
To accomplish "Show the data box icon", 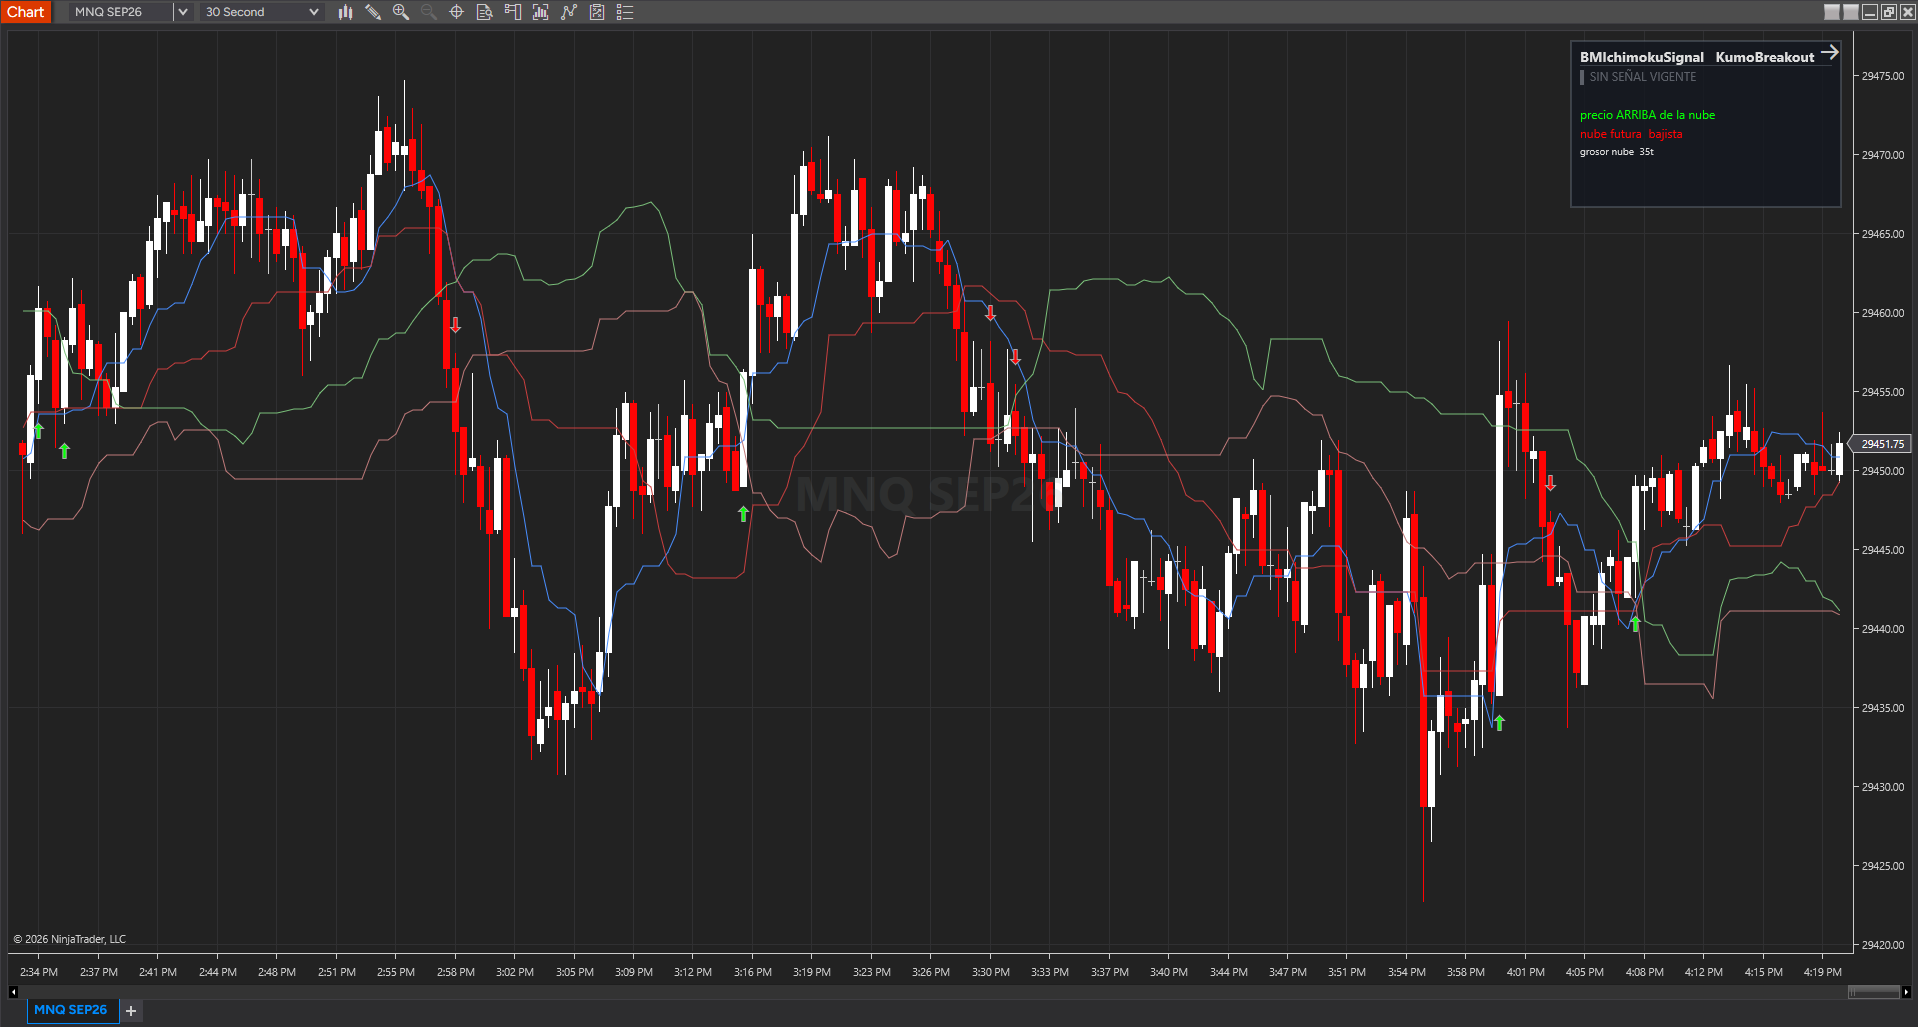I will tap(485, 12).
